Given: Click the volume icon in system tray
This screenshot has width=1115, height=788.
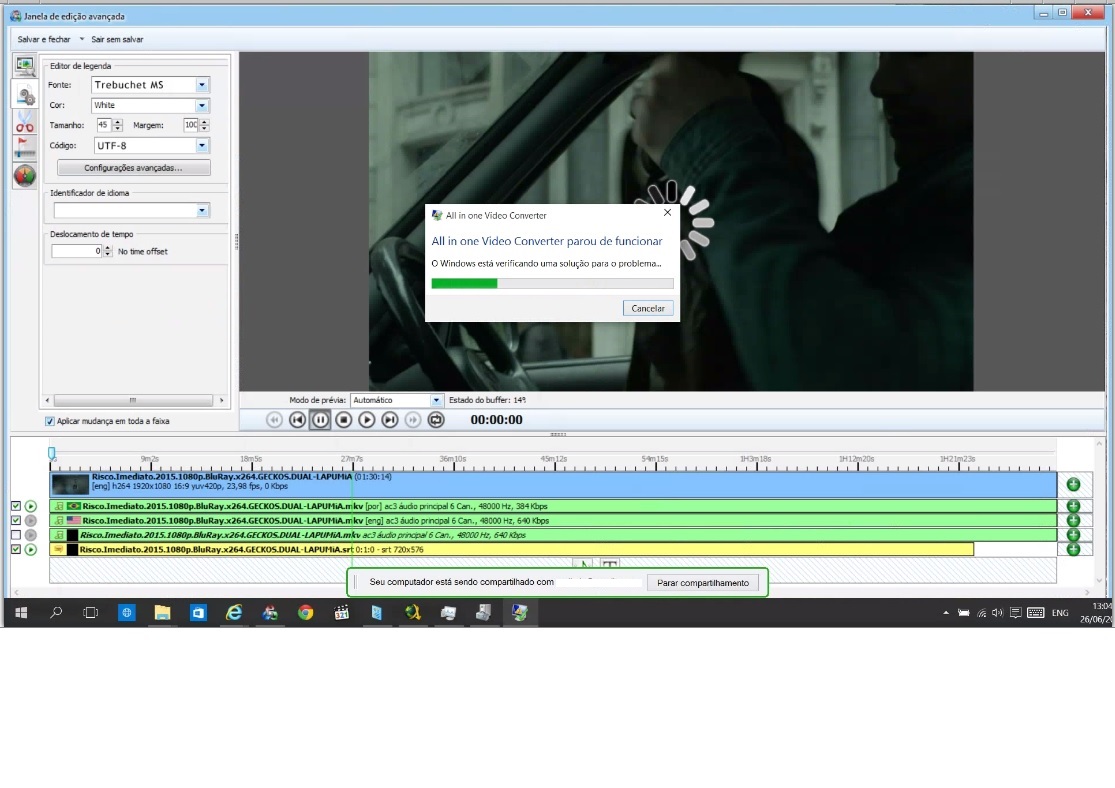Looking at the screenshot, I should click(998, 613).
